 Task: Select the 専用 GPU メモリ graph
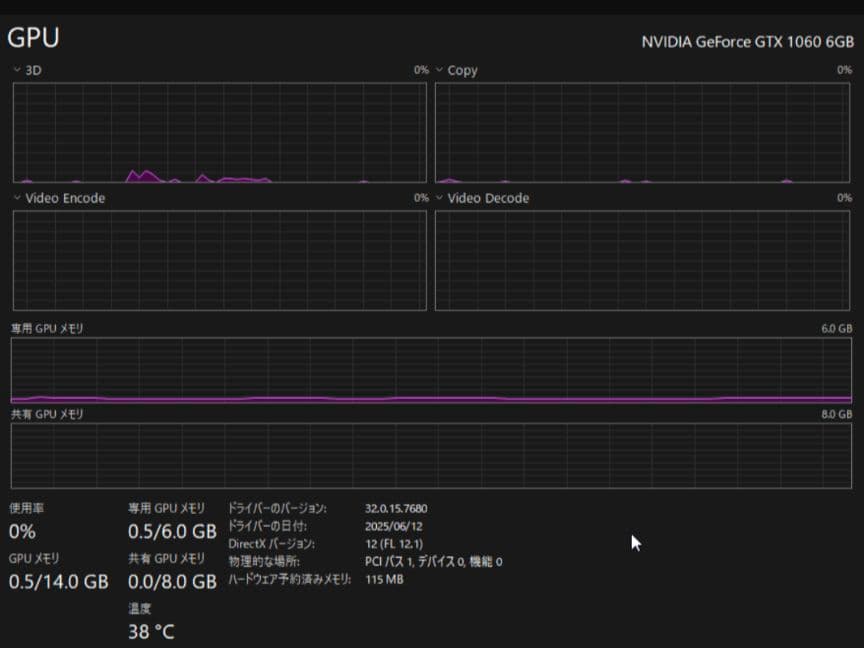tap(430, 370)
